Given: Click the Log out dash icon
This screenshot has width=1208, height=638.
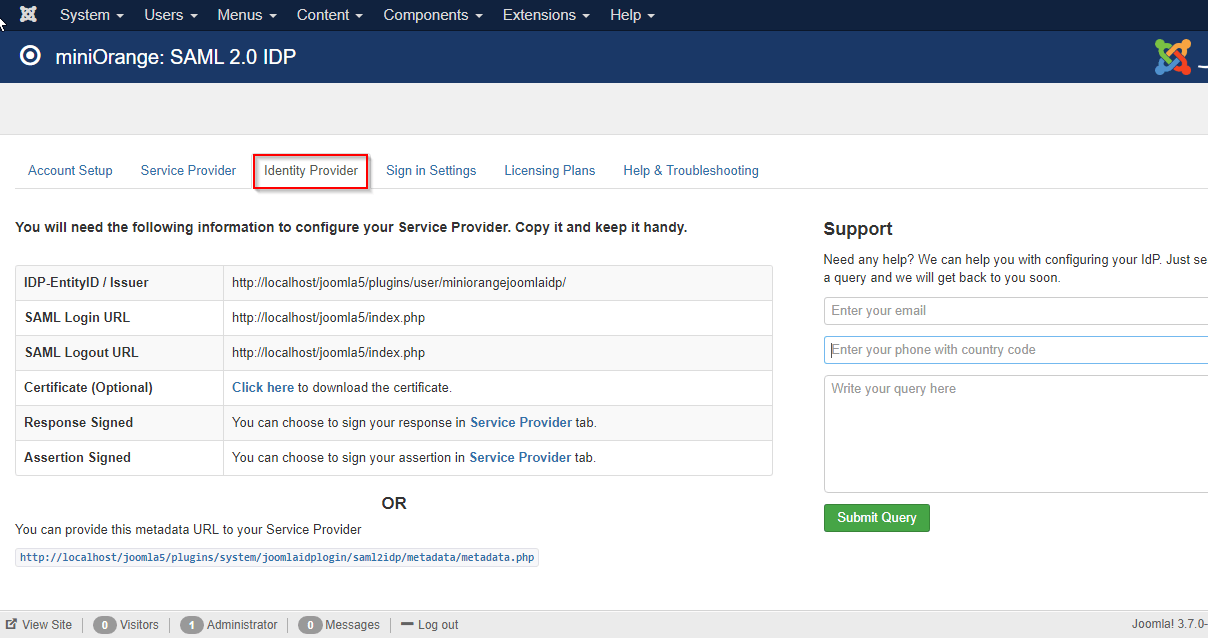Looking at the screenshot, I should 407,624.
